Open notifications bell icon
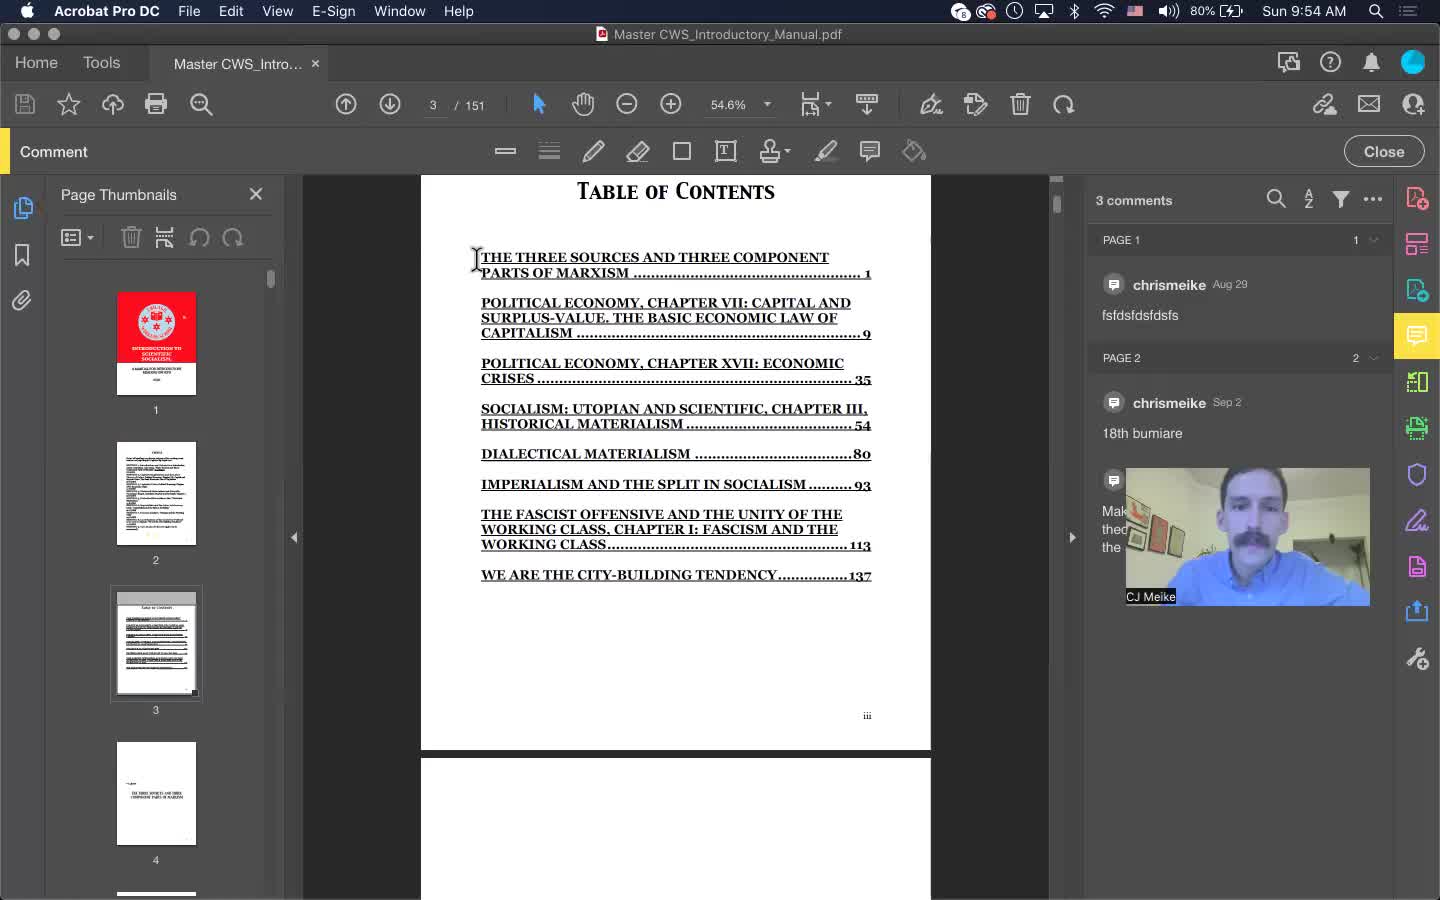Viewport: 1440px width, 900px height. tap(1371, 62)
